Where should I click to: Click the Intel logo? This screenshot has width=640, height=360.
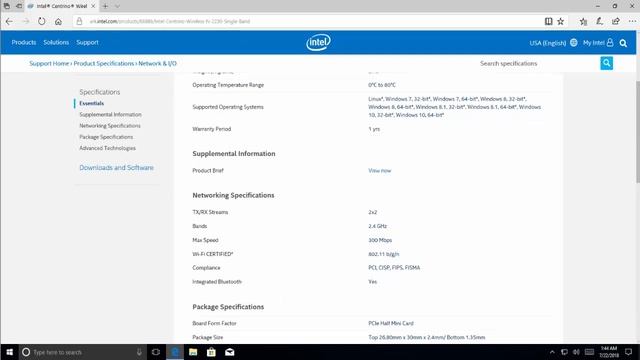pos(318,42)
